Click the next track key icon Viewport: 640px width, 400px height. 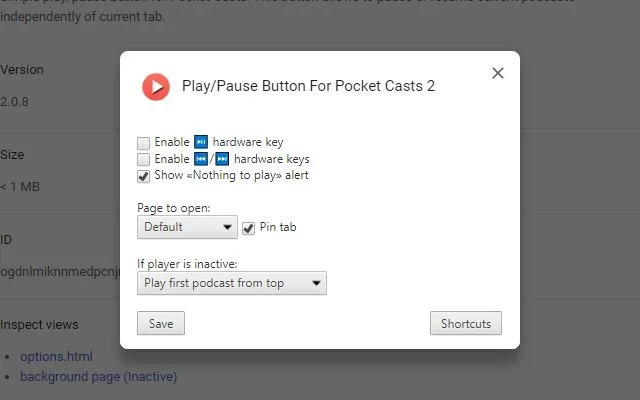[222, 159]
